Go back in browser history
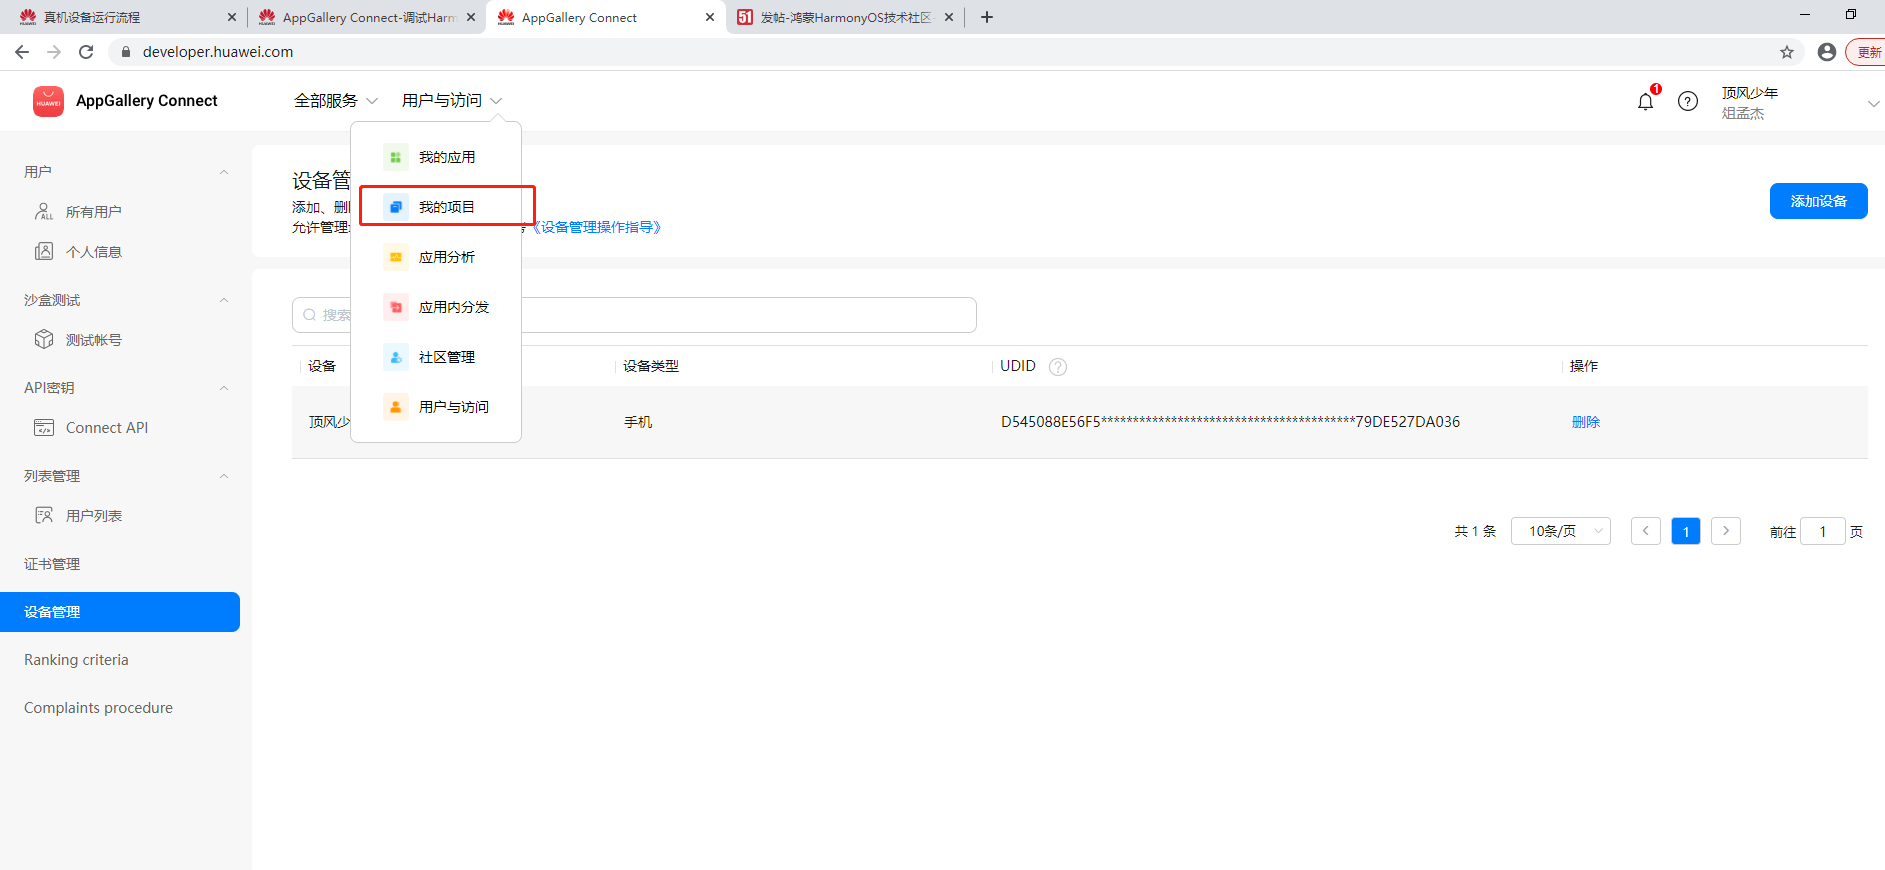 pyautogui.click(x=22, y=52)
